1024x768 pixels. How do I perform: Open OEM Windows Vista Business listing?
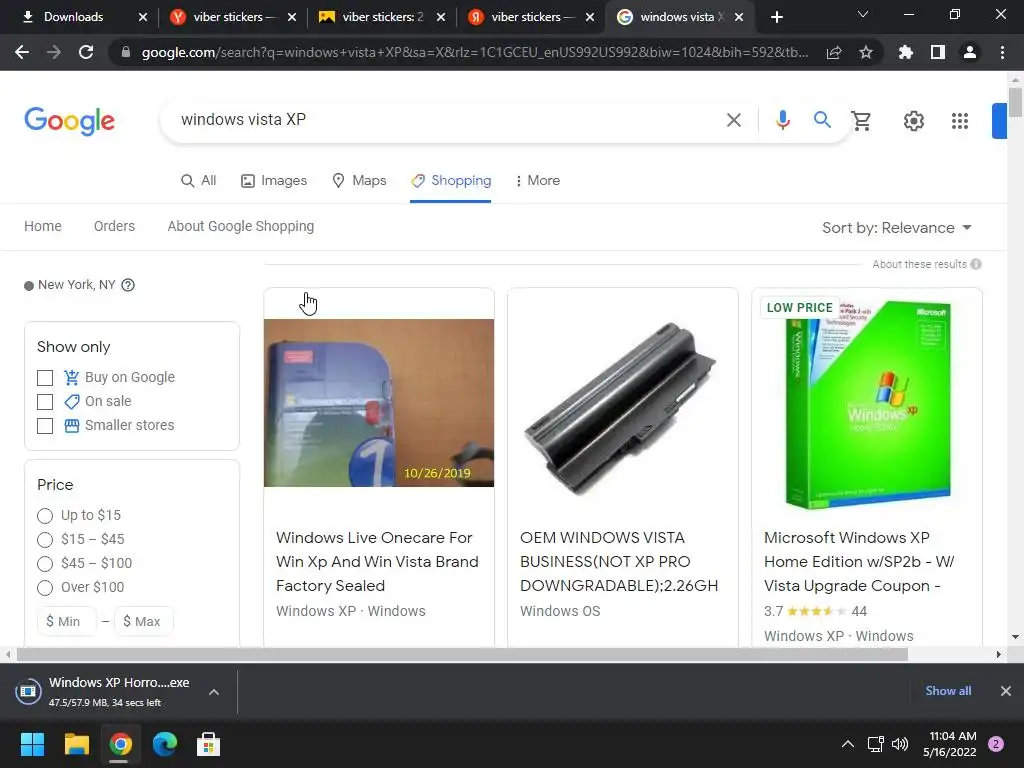tap(619, 562)
